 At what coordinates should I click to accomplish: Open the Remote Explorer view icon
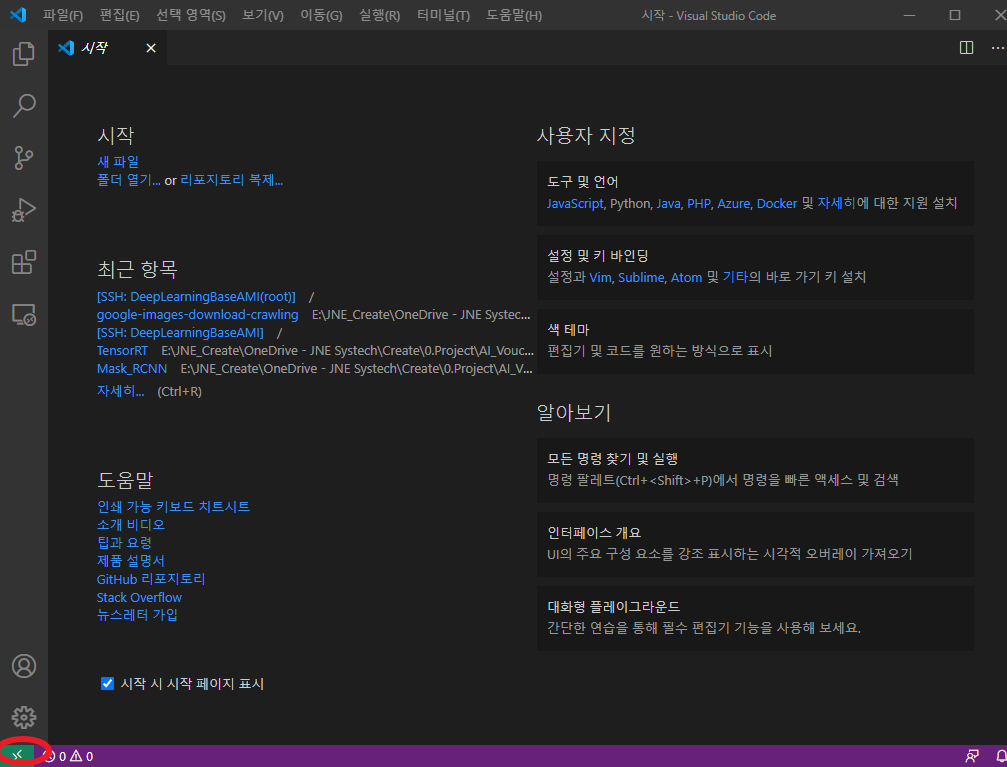24,314
